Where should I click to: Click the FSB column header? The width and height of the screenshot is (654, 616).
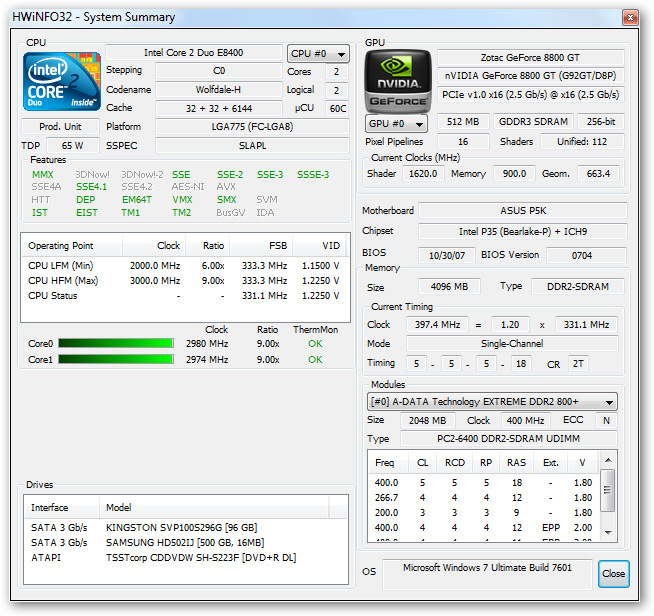261,246
